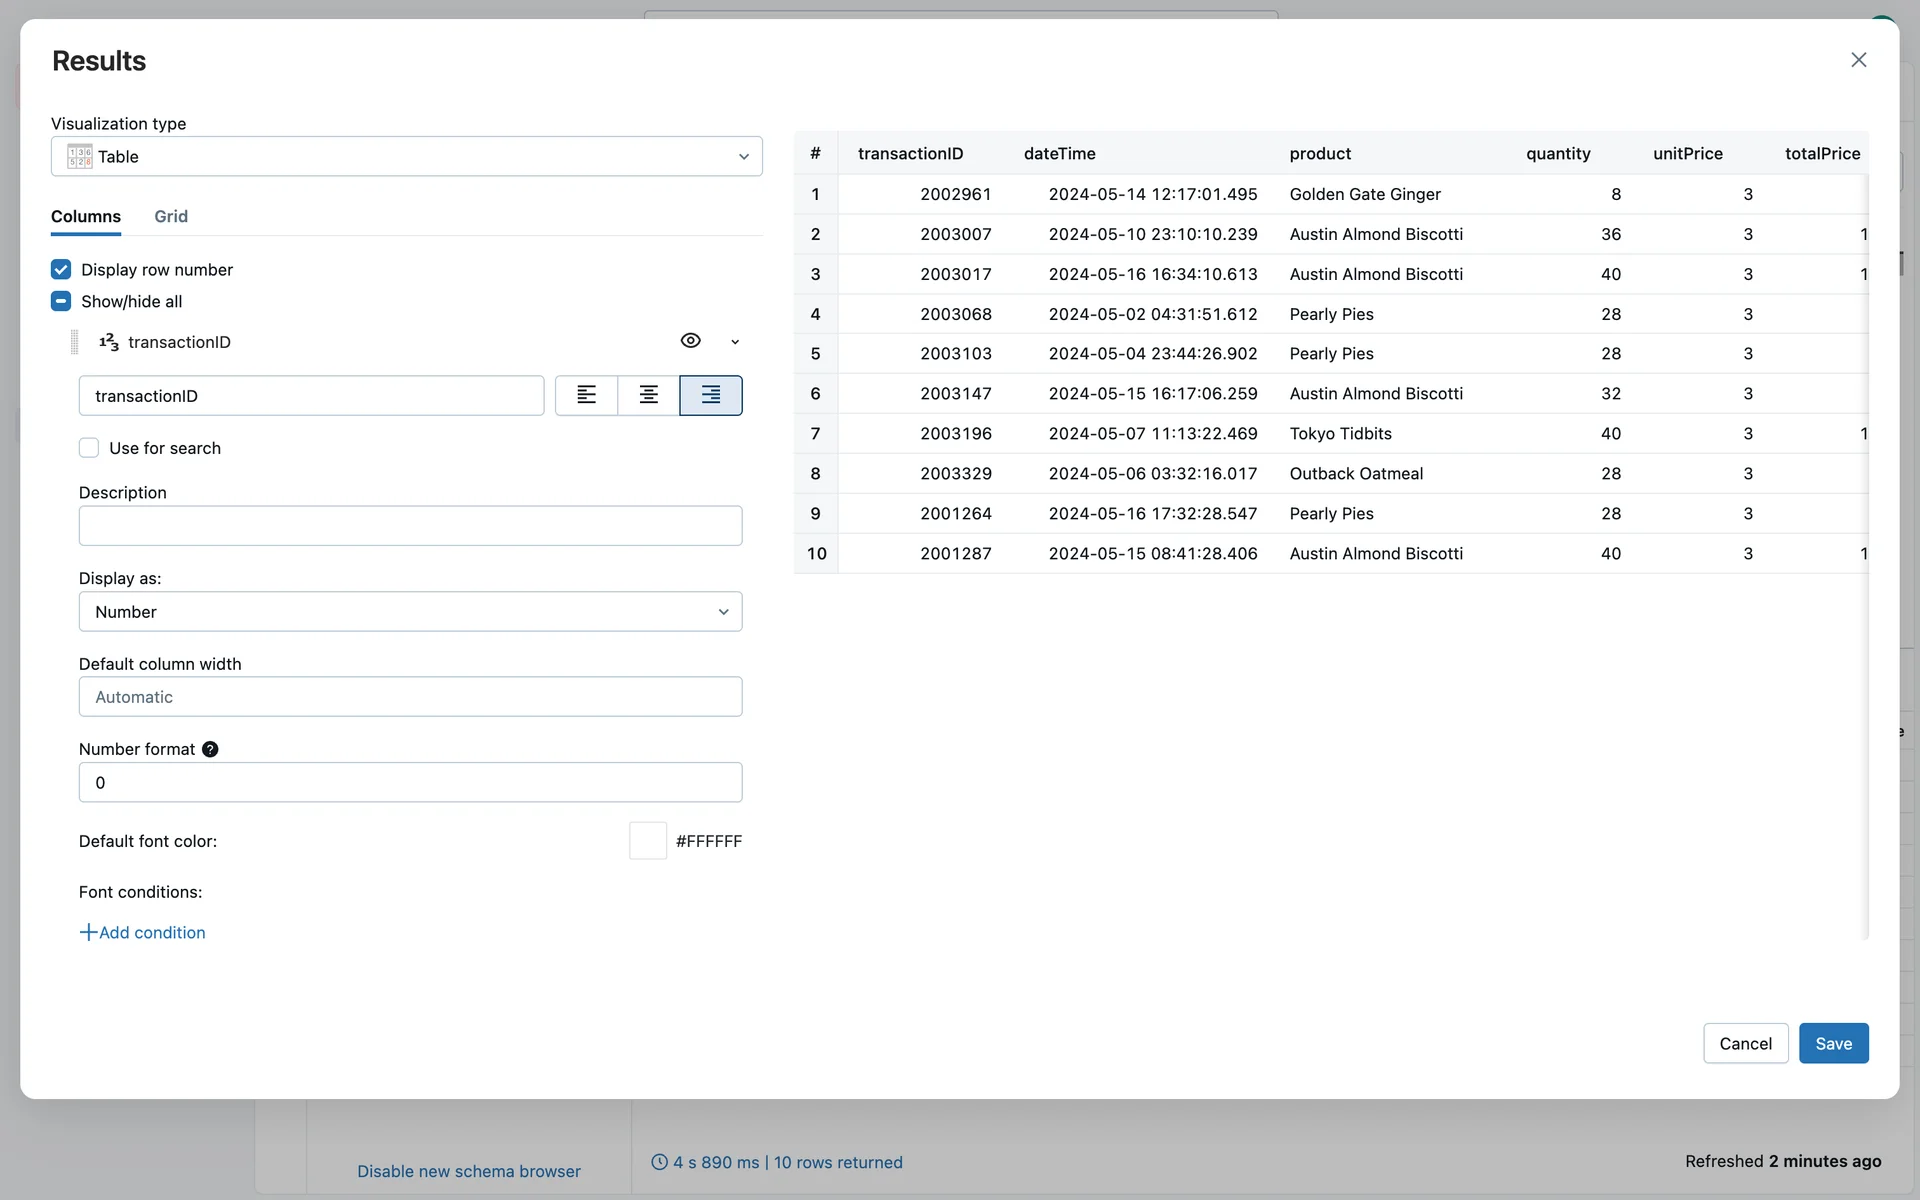Toggle Show/hide all checkbox
The width and height of the screenshot is (1920, 1200).
click(x=61, y=301)
